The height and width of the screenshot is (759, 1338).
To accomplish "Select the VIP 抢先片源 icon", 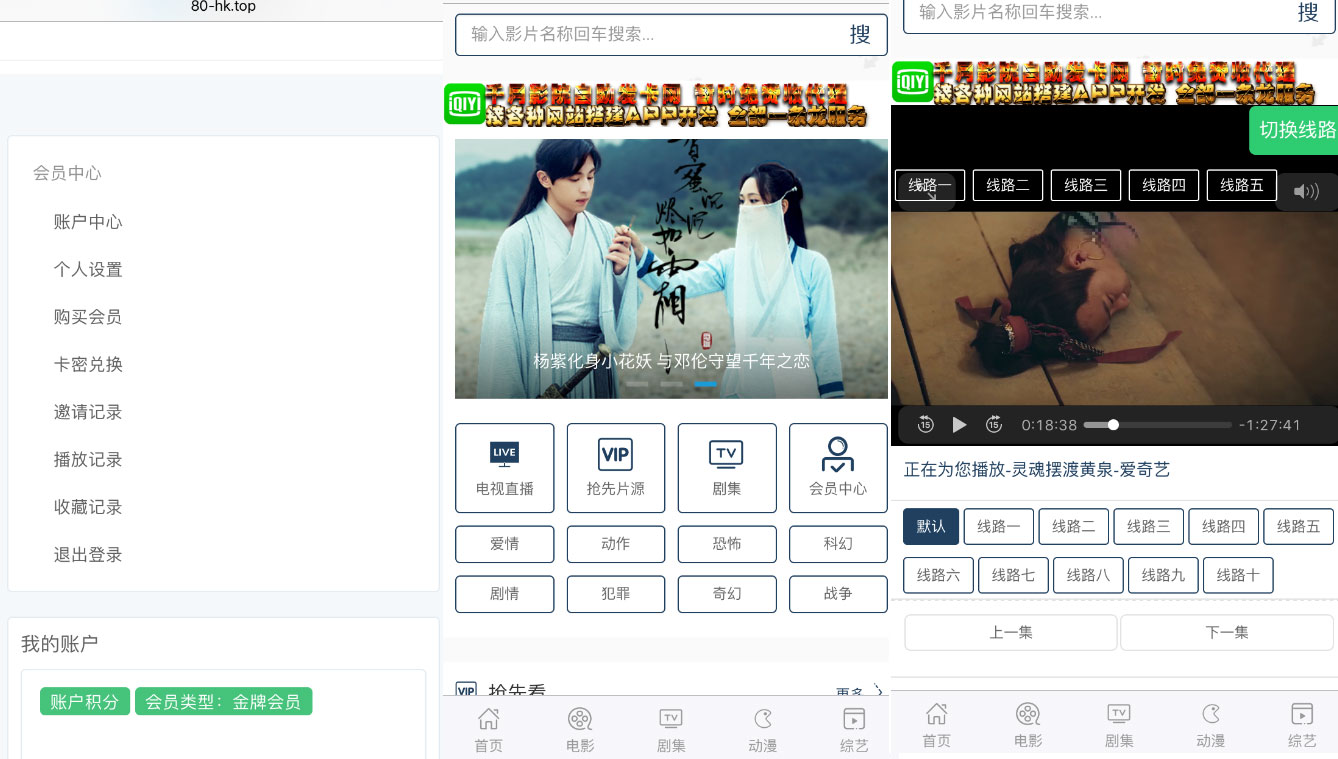I will pos(615,454).
